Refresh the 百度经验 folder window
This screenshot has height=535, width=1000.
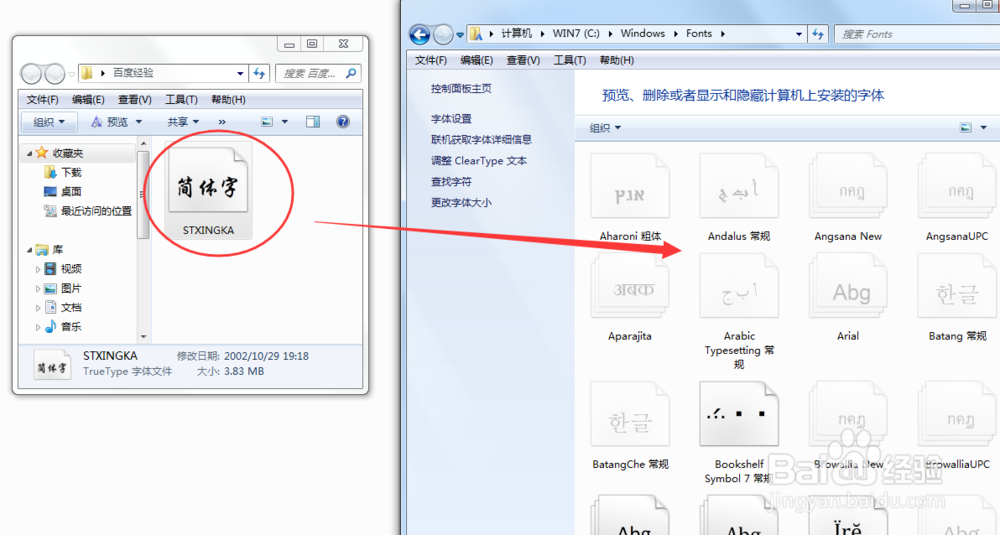260,73
